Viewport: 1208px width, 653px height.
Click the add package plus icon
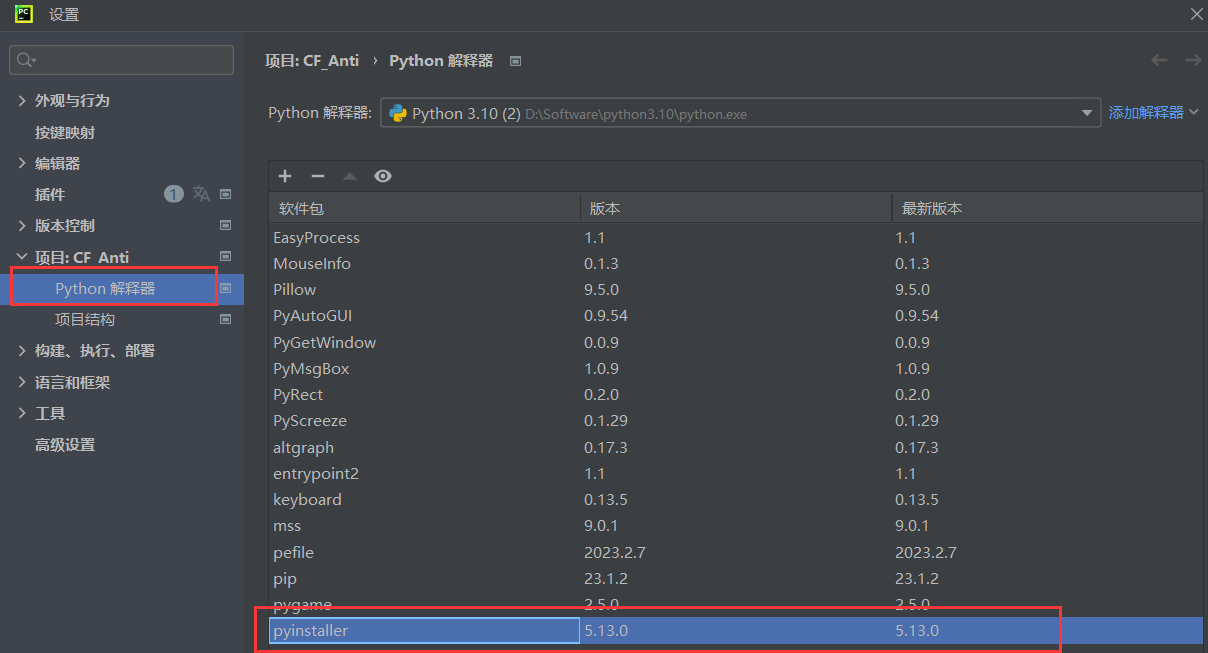(285, 176)
